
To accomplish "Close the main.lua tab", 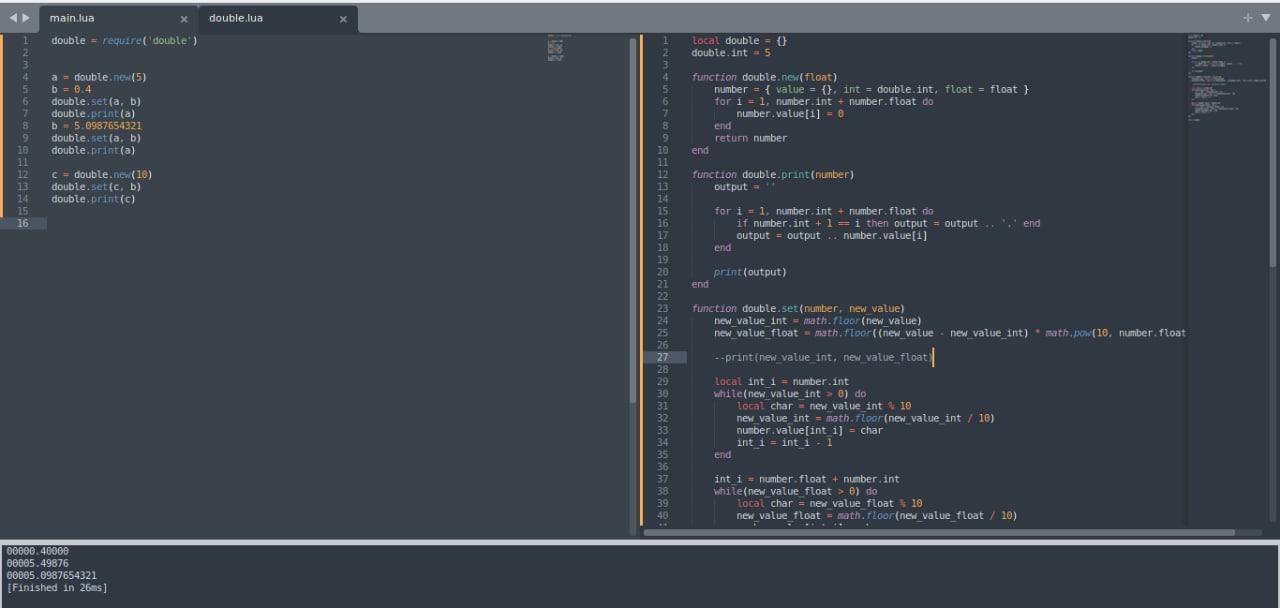I will (183, 19).
